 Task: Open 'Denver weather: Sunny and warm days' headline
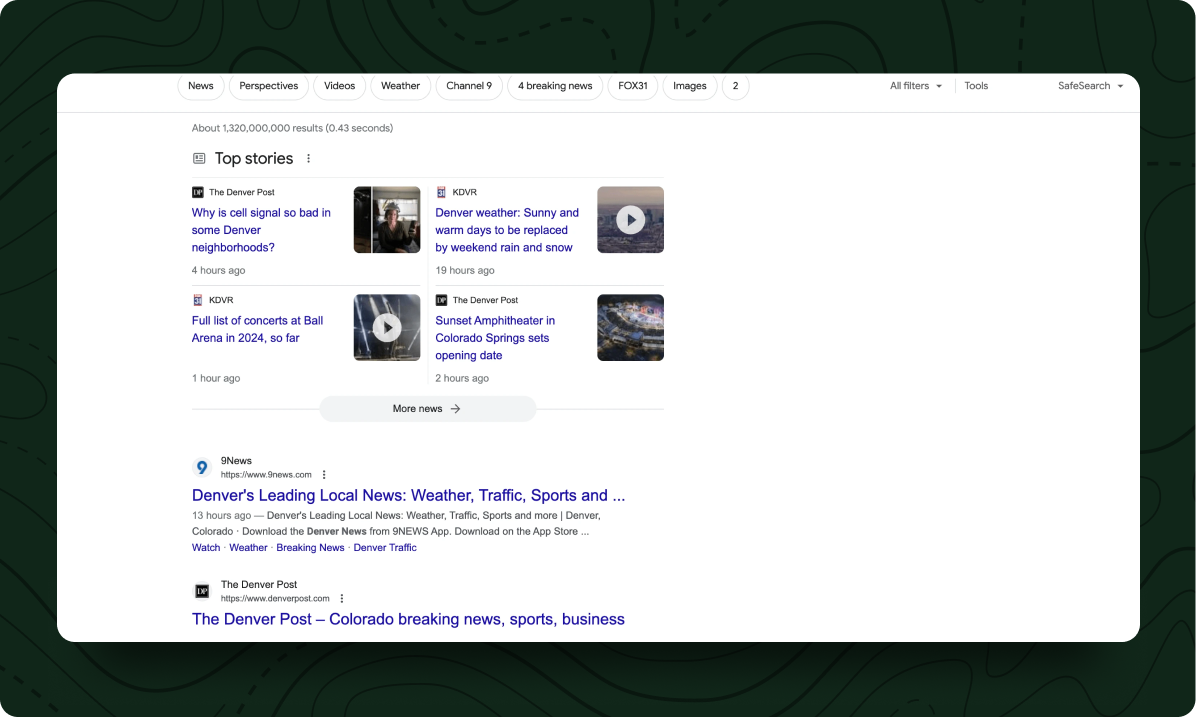point(506,230)
